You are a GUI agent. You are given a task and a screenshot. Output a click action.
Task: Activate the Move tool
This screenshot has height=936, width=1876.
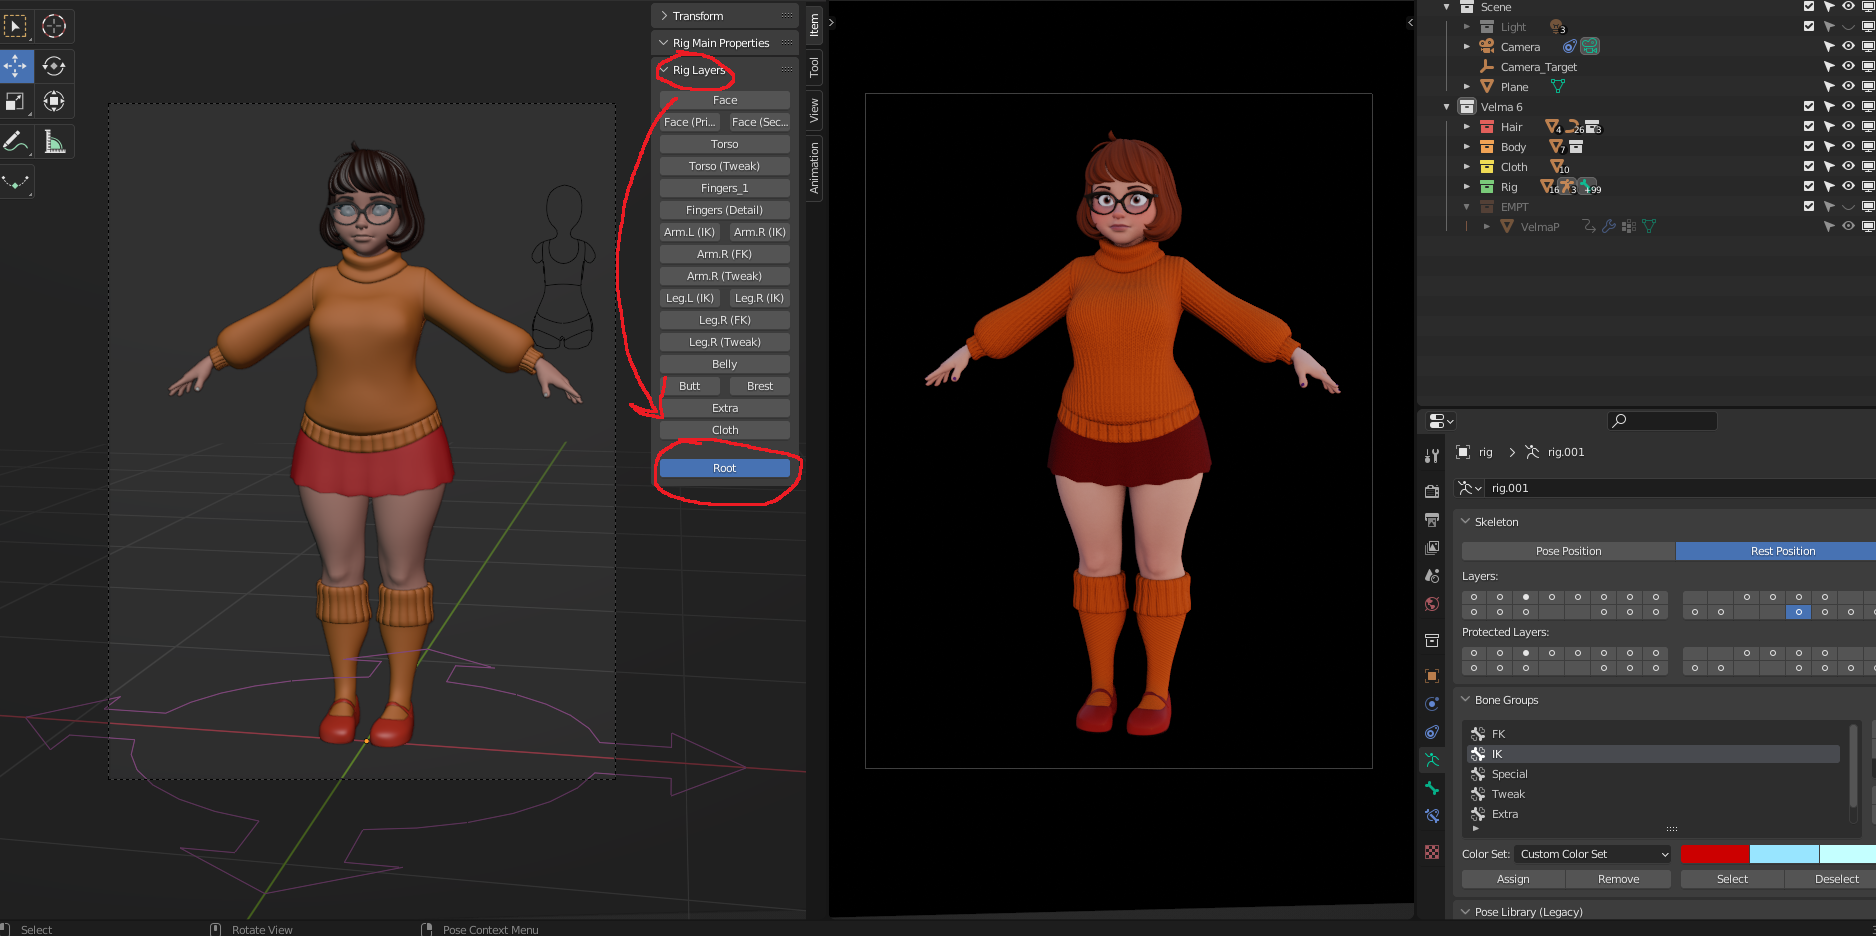click(16, 66)
